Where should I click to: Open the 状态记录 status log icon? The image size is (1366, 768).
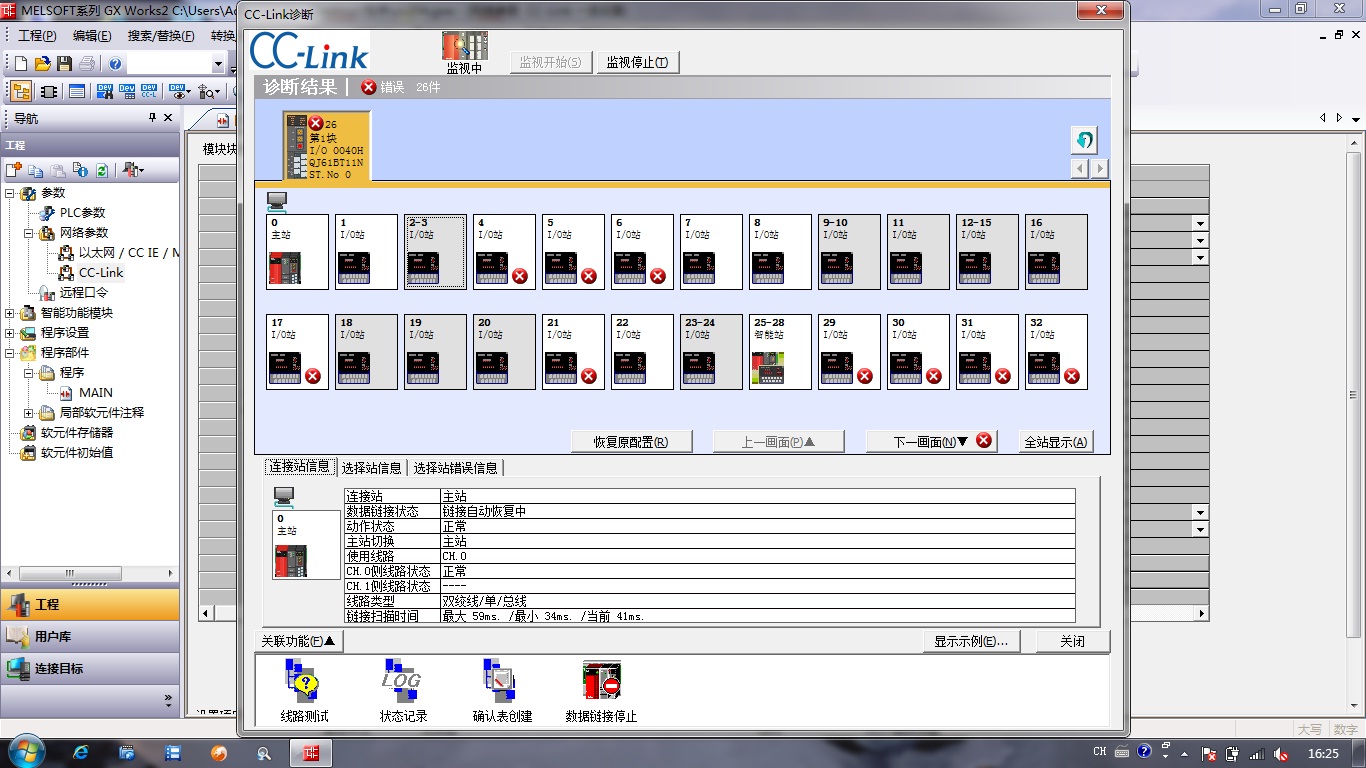pyautogui.click(x=402, y=682)
